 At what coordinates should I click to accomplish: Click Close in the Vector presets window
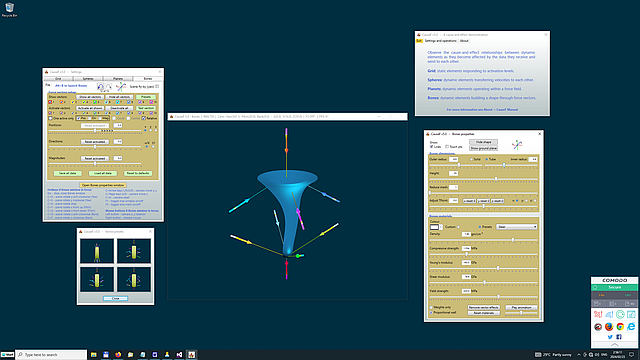coord(116,298)
